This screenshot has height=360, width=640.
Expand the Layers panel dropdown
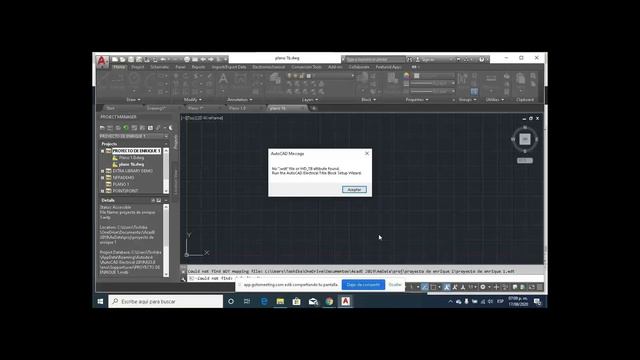pyautogui.click(x=310, y=100)
